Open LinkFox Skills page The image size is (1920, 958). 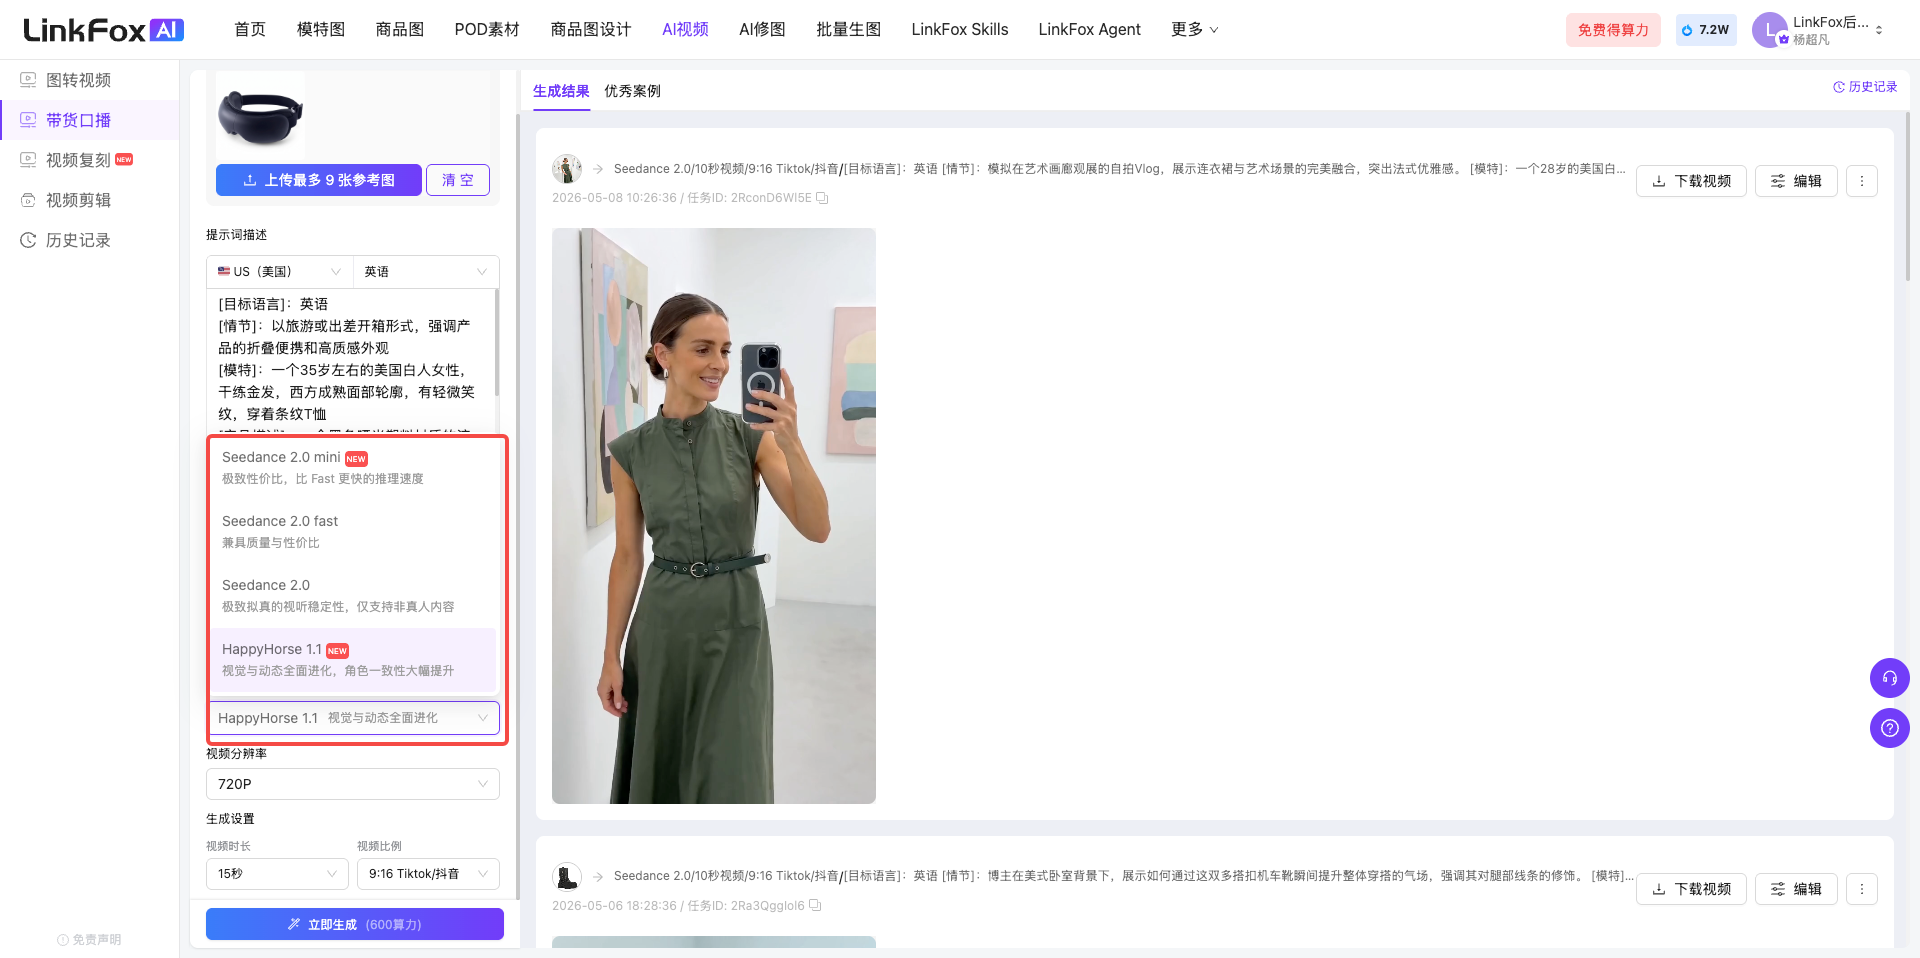[960, 30]
